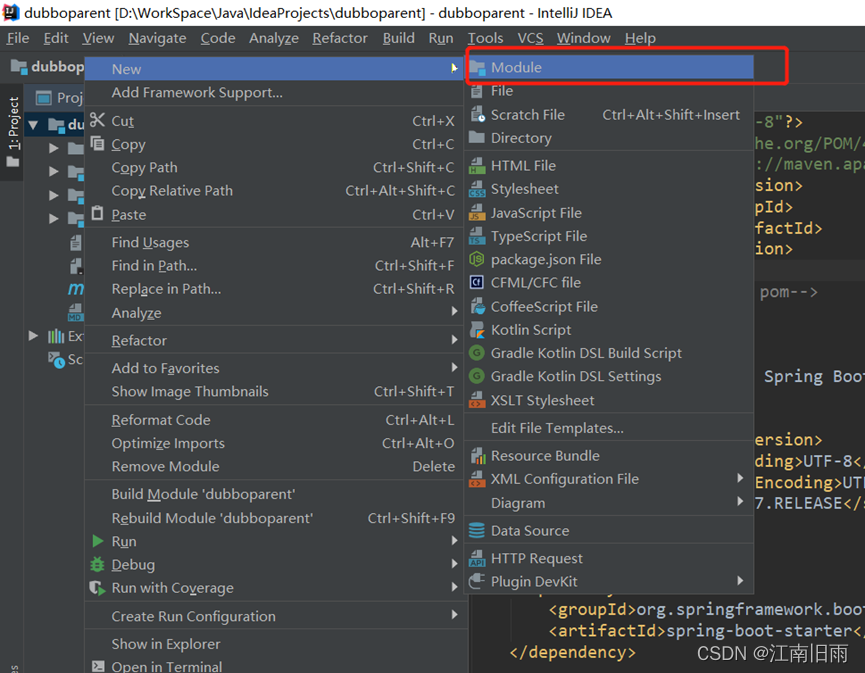Click the green Debug bug icon

pos(97,564)
